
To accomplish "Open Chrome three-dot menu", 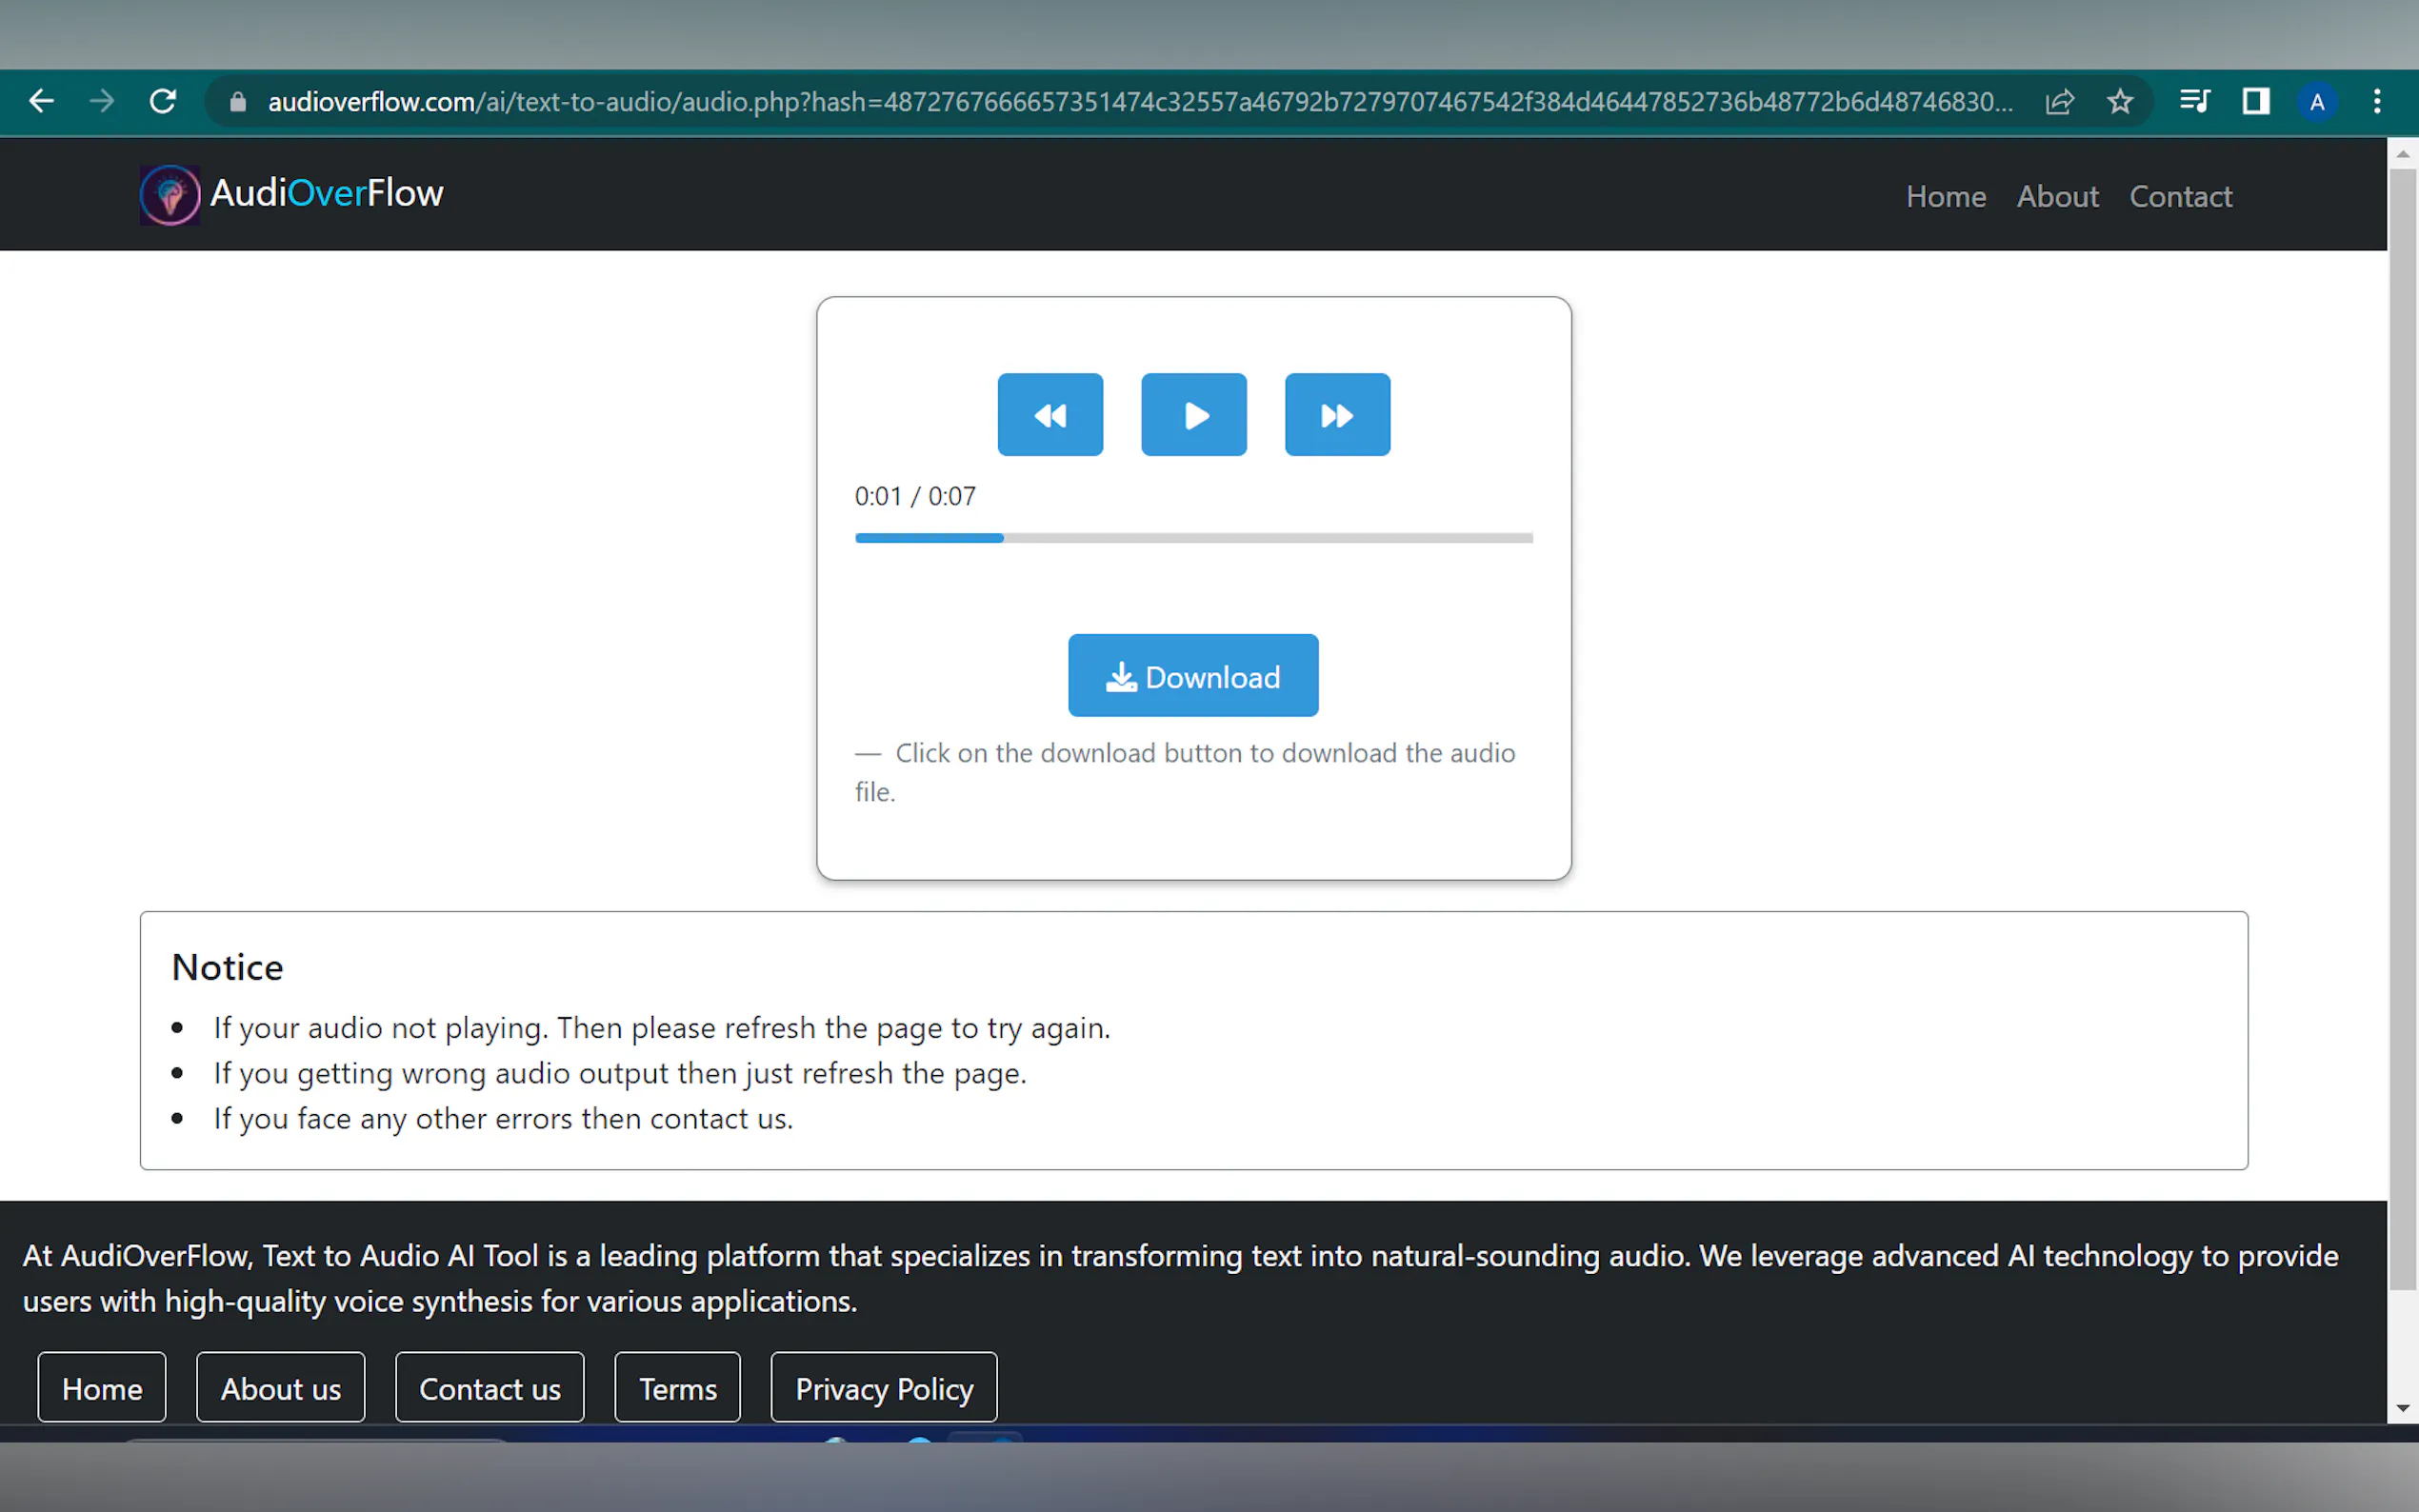I will pos(2377,101).
